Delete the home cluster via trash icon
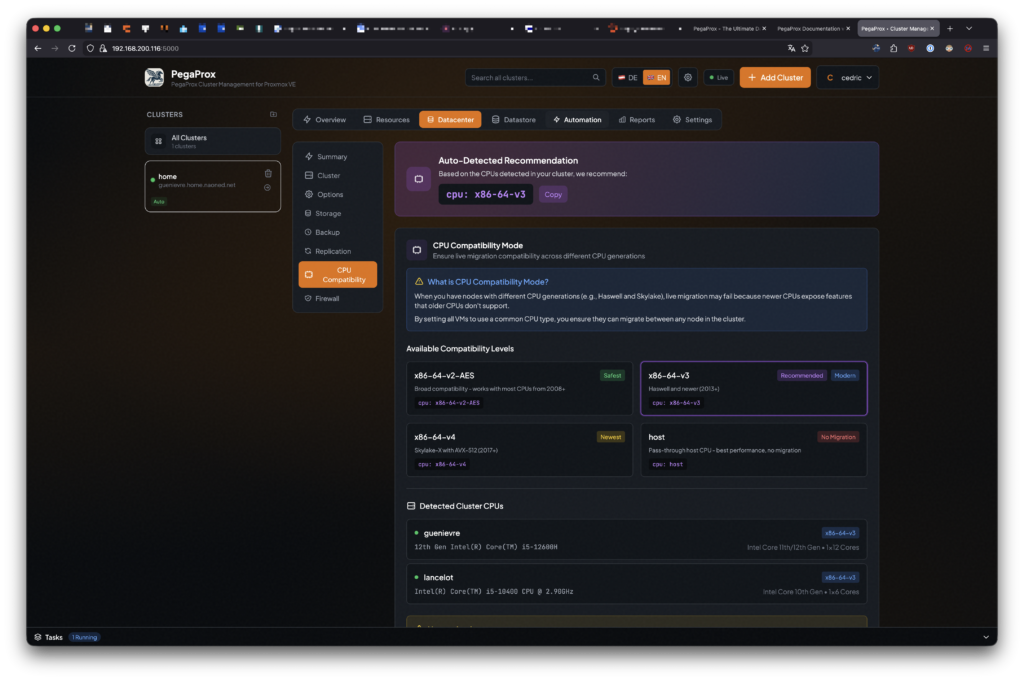Screen dimensions: 1024x681 click(x=268, y=173)
